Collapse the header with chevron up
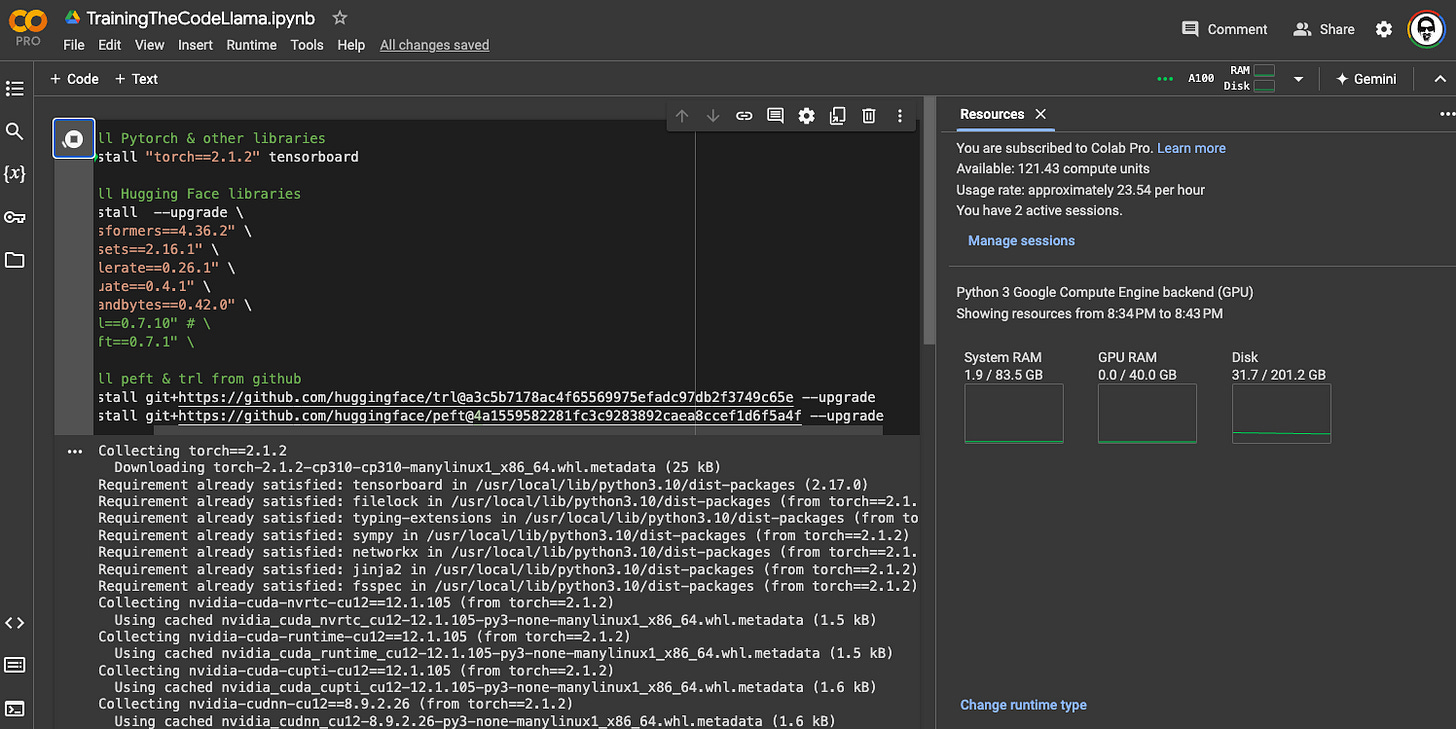This screenshot has height=729, width=1456. tap(1440, 79)
